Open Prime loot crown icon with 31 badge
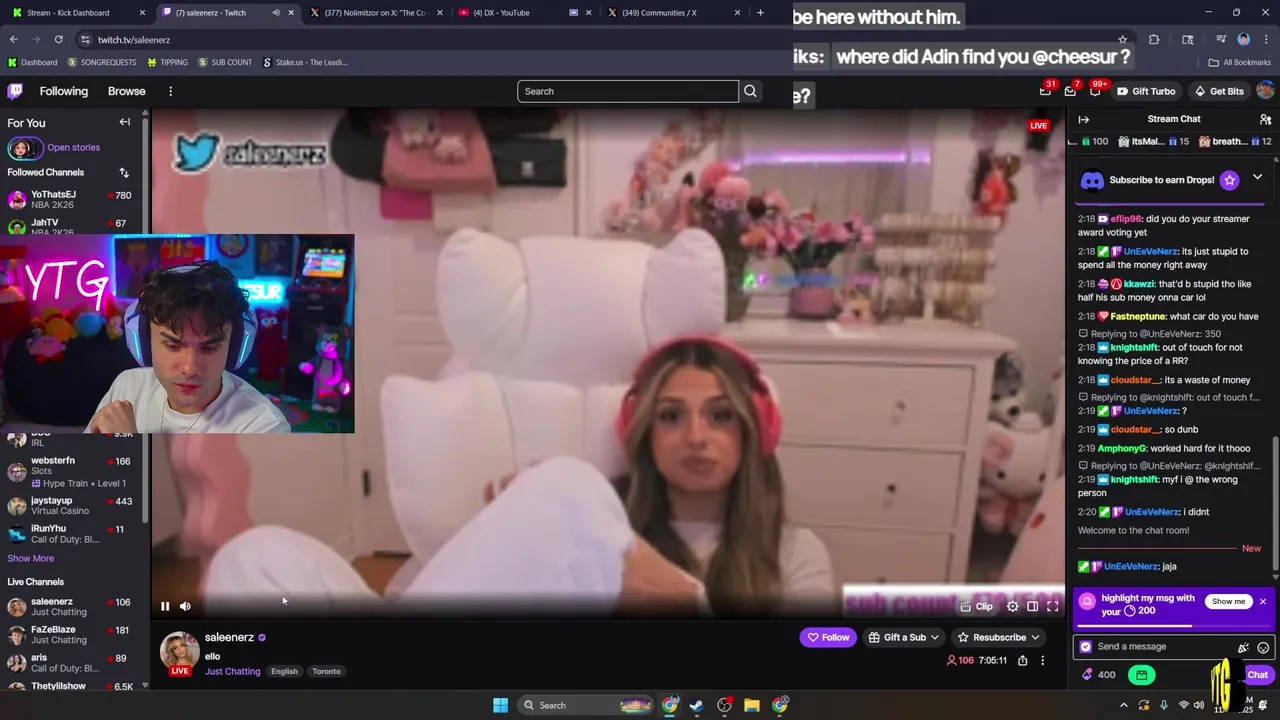1280x720 pixels. [1045, 91]
